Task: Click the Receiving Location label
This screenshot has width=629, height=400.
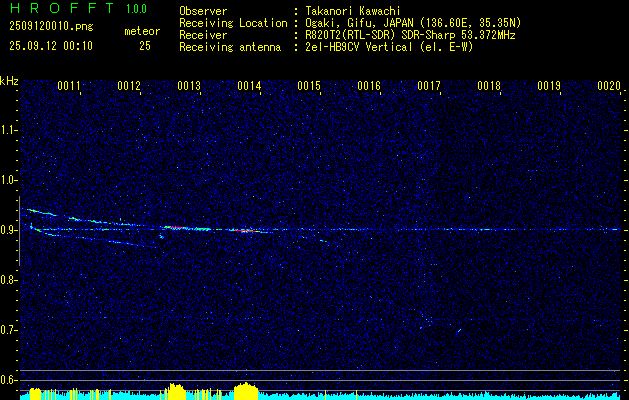Action: 233,23
